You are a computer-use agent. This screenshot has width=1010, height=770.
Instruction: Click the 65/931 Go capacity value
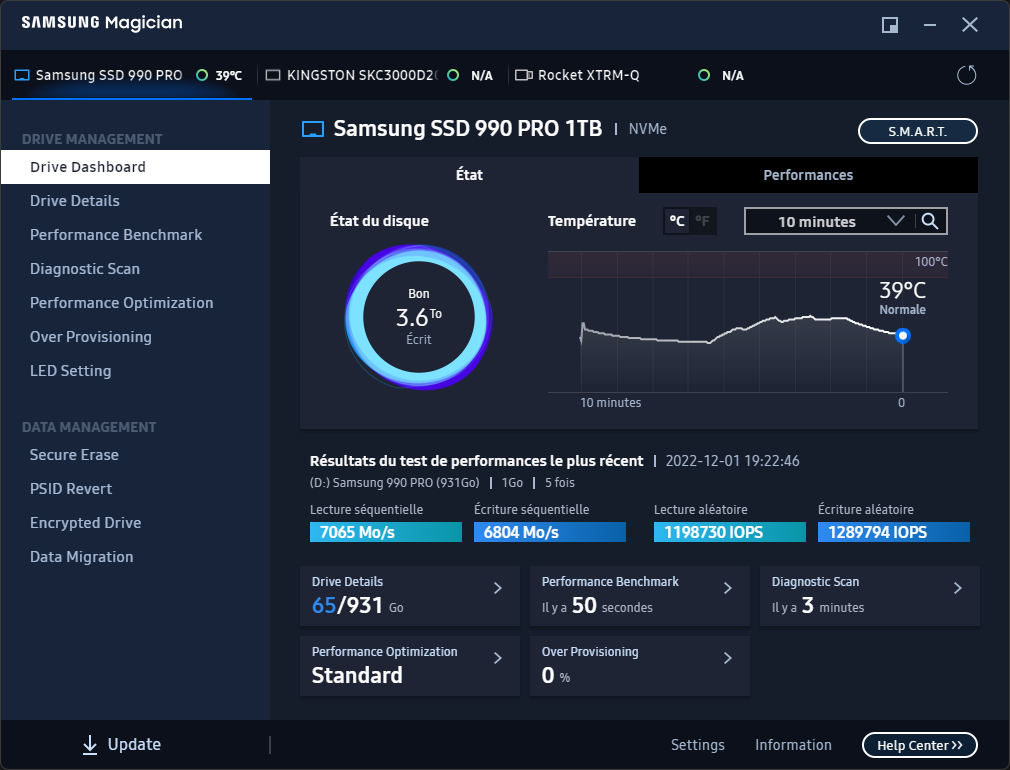(357, 606)
